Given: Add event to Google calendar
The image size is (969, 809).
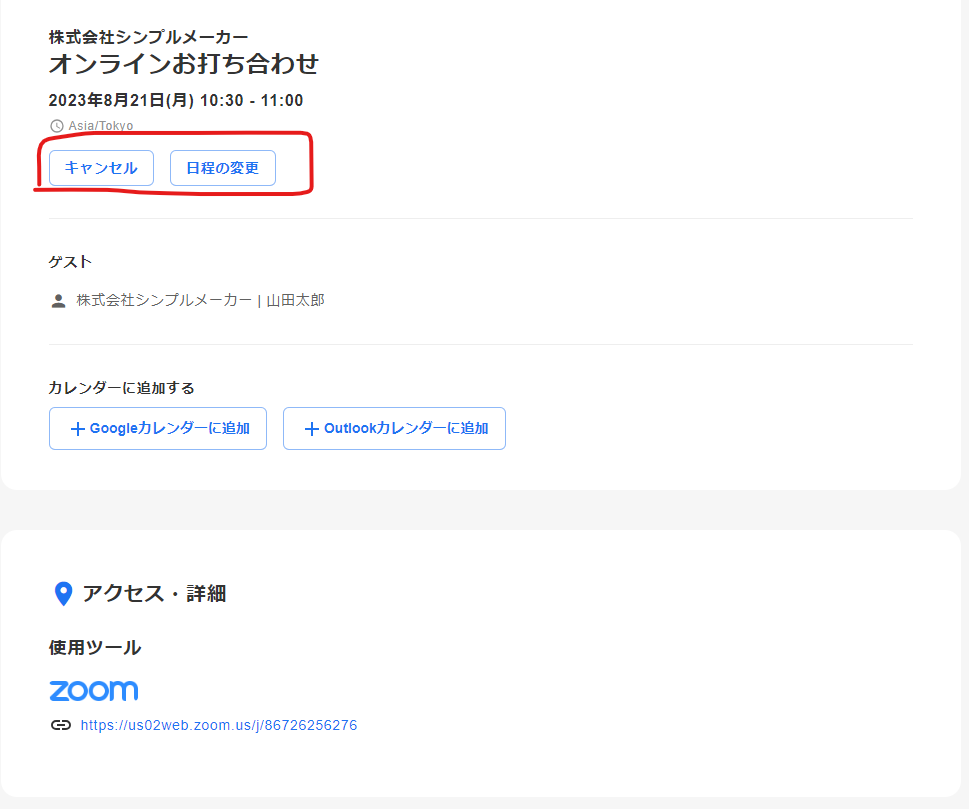Looking at the screenshot, I should tap(158, 428).
